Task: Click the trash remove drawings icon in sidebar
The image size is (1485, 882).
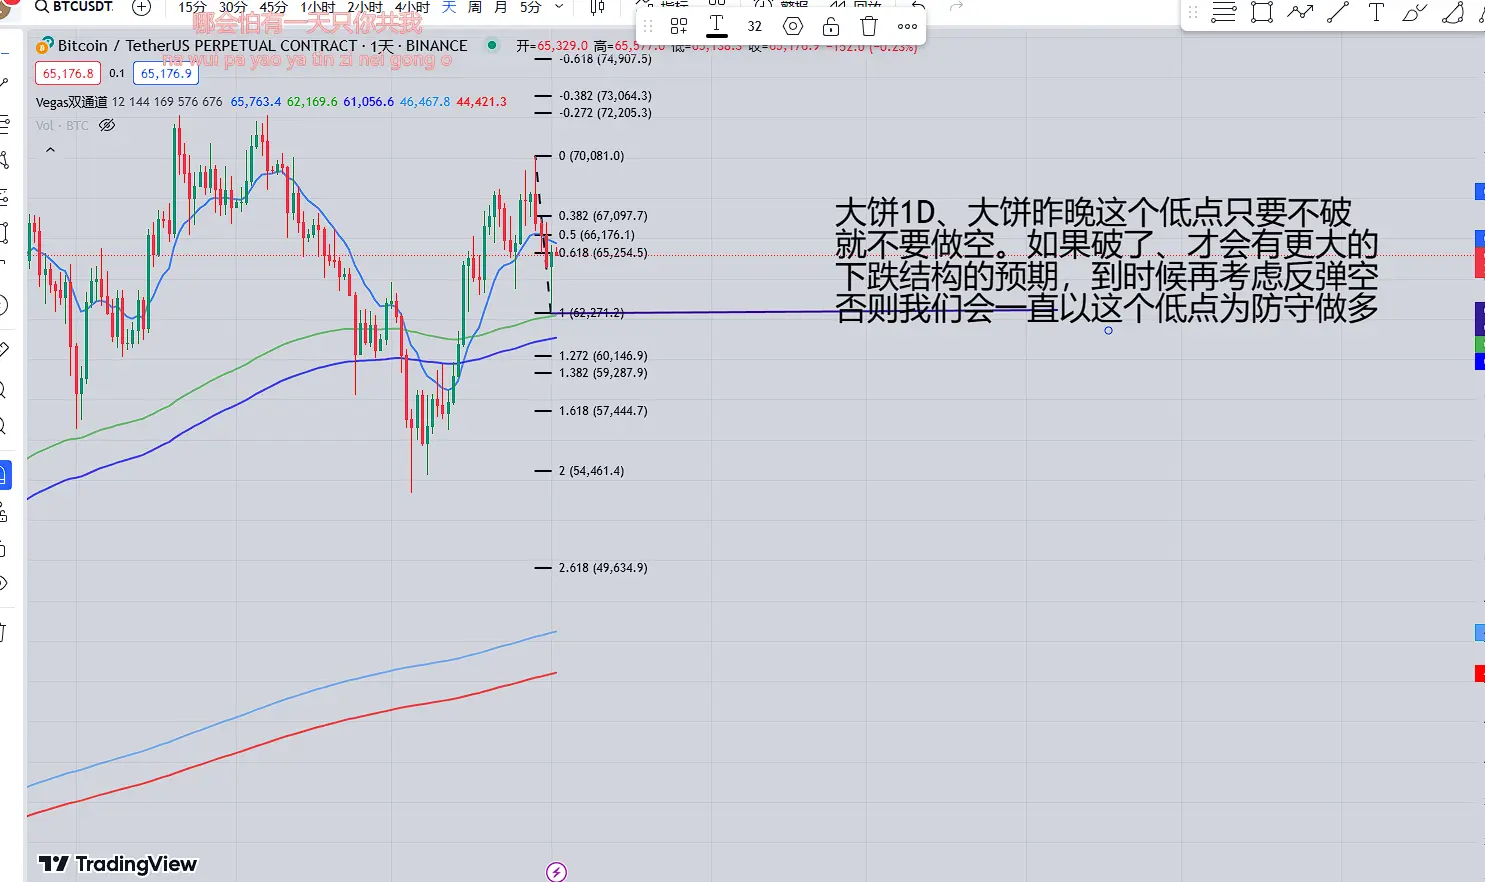Action: click(x=4, y=632)
